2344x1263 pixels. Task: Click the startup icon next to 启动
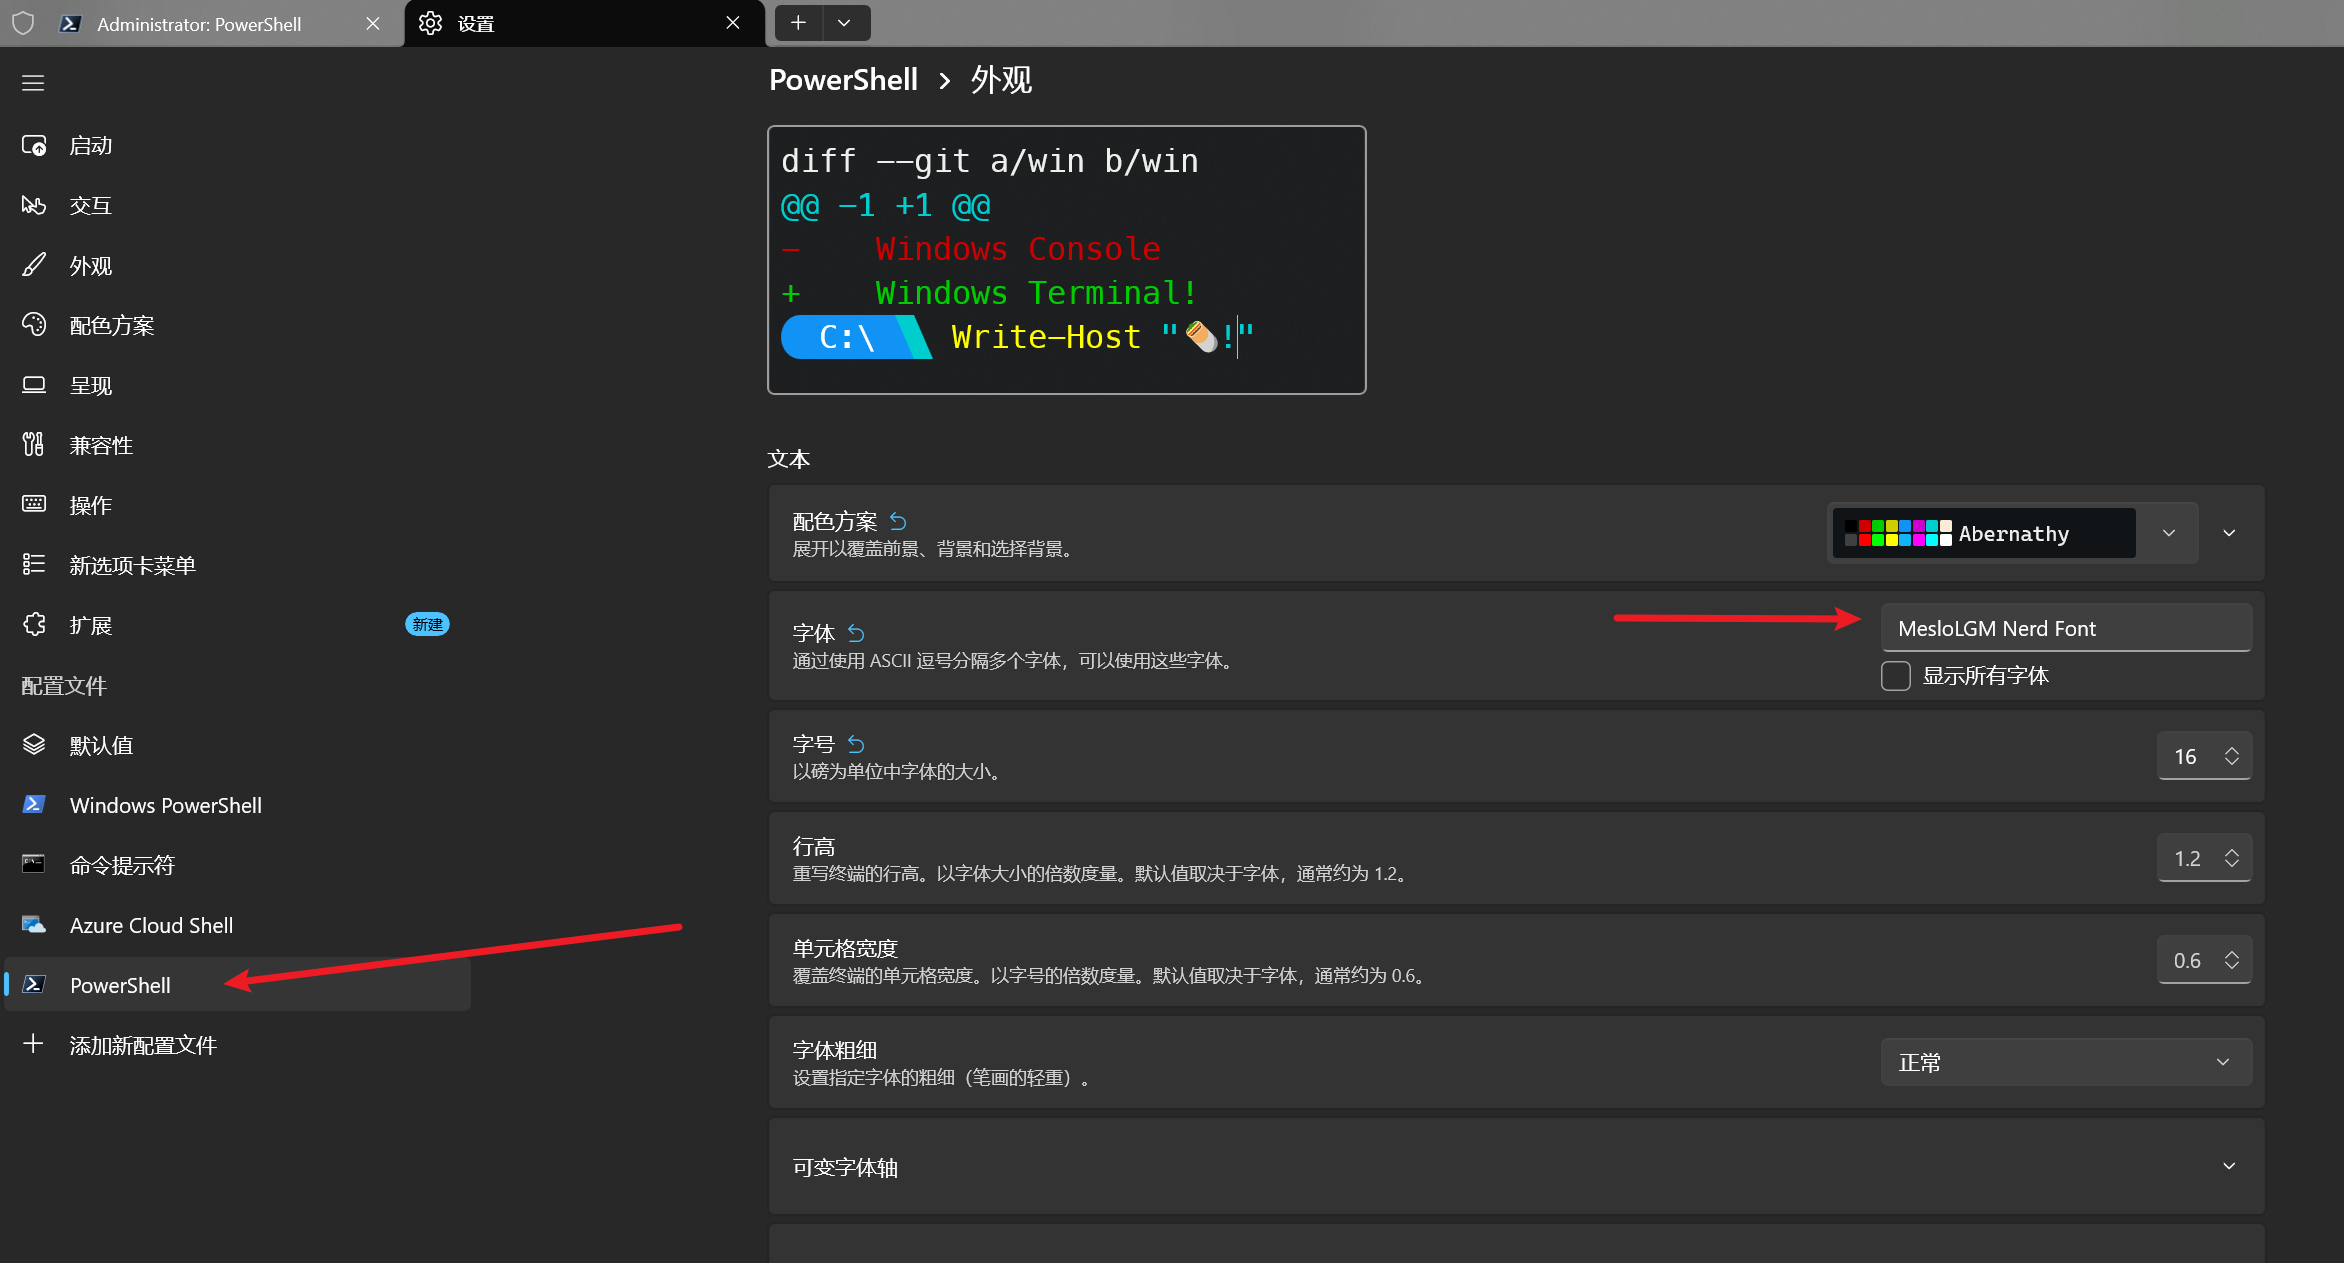(34, 146)
